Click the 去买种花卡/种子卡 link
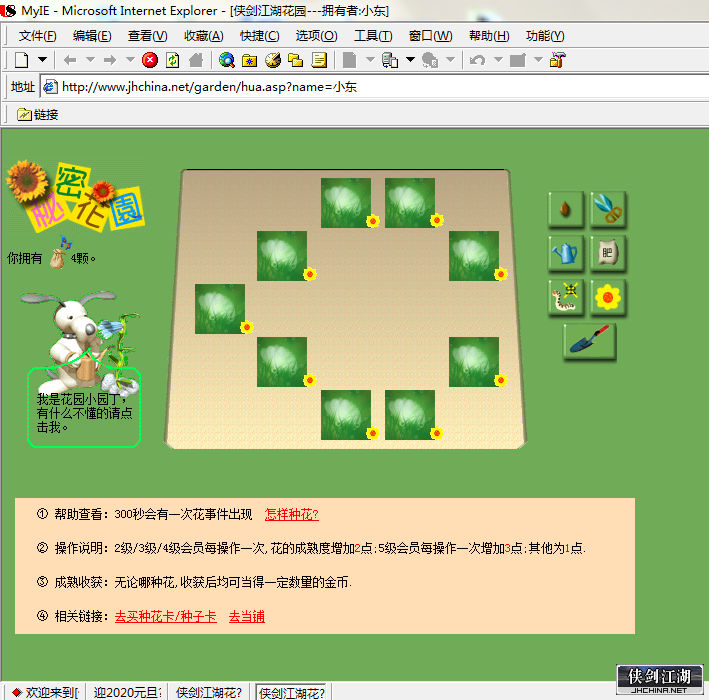 [165, 616]
